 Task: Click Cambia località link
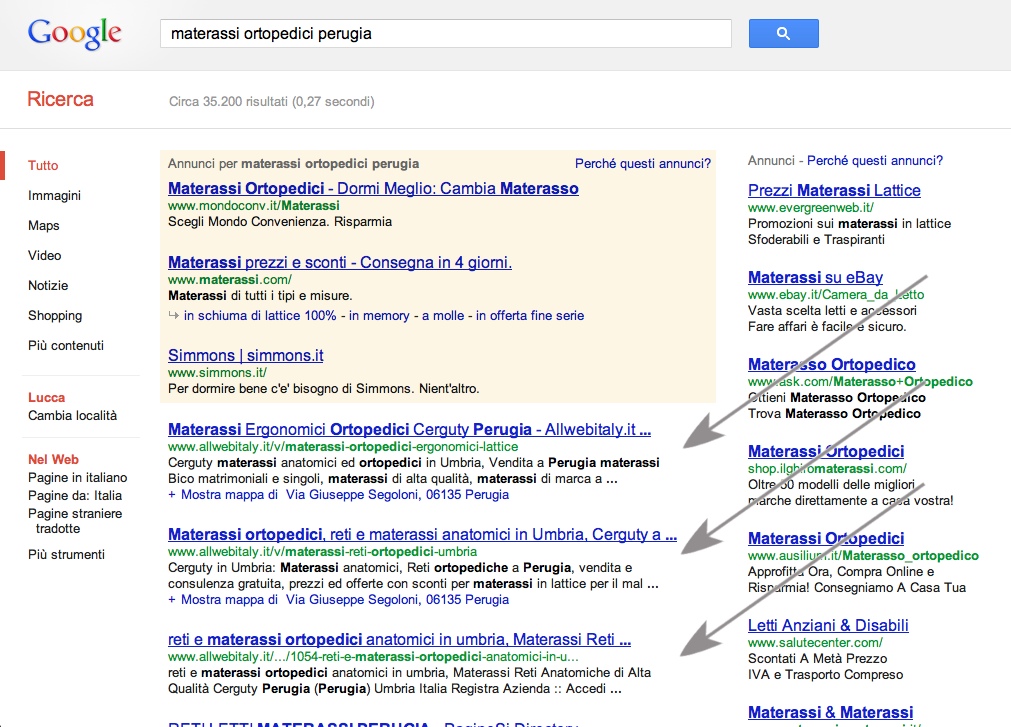pos(72,416)
